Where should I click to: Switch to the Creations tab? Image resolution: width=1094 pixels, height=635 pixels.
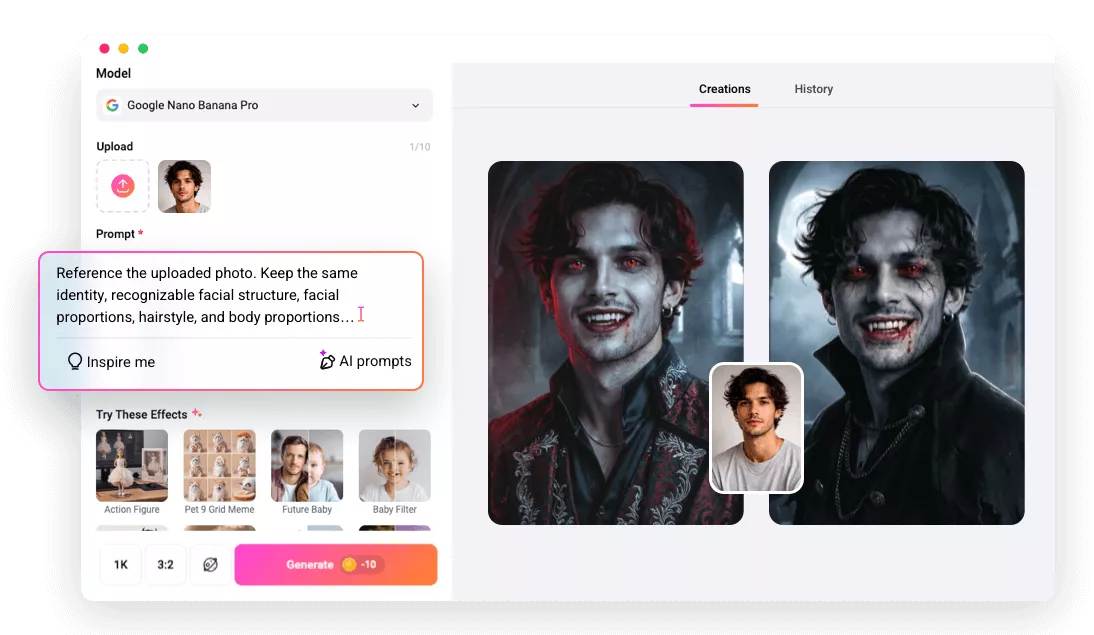[724, 89]
